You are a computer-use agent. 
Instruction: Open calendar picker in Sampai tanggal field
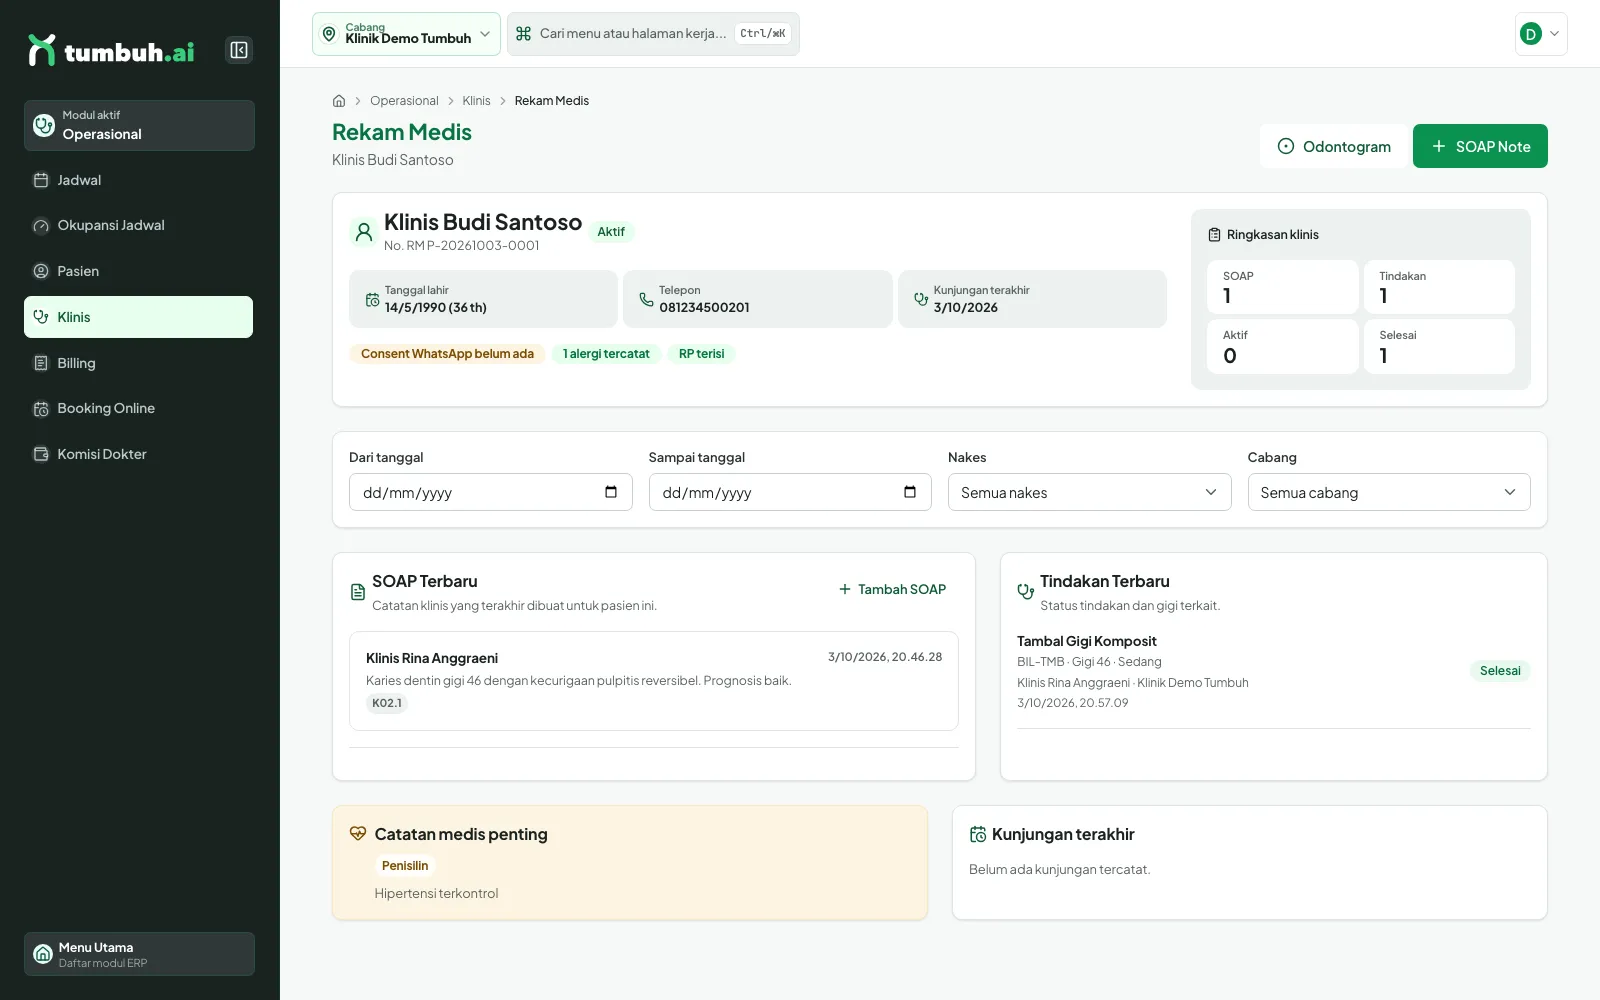coord(910,492)
